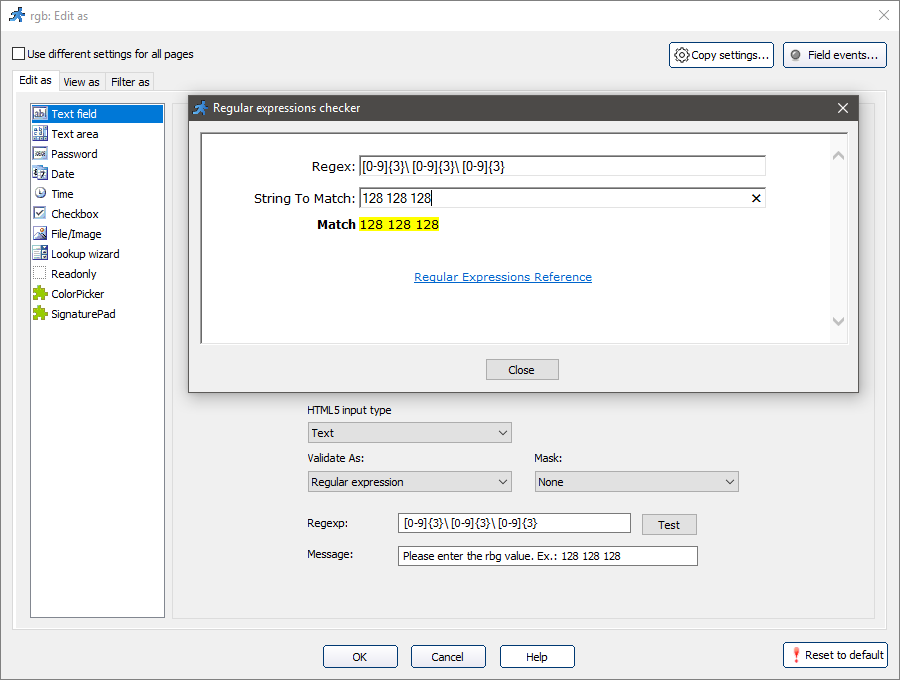The height and width of the screenshot is (680, 900).
Task: Open the Regular Expressions Reference link
Action: (503, 277)
